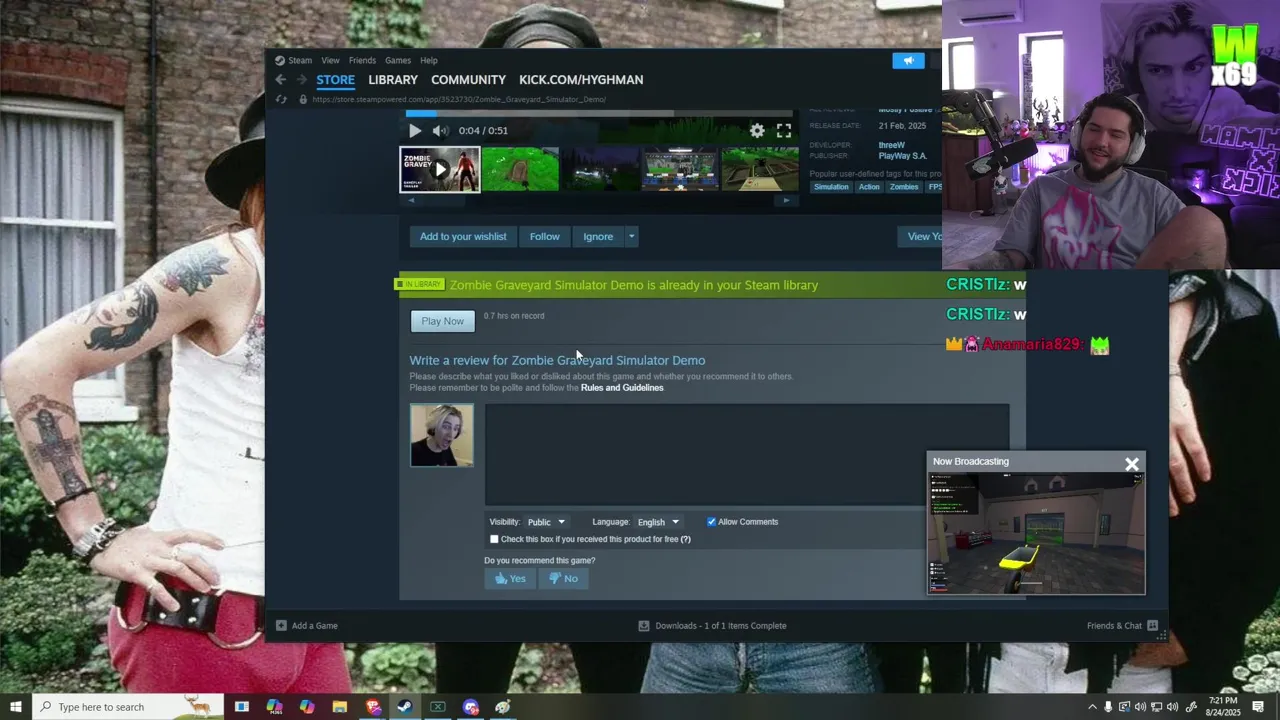Image resolution: width=1280 pixels, height=720 pixels.
Task: Select the green grass grave screenshot thumbnail
Action: point(520,169)
